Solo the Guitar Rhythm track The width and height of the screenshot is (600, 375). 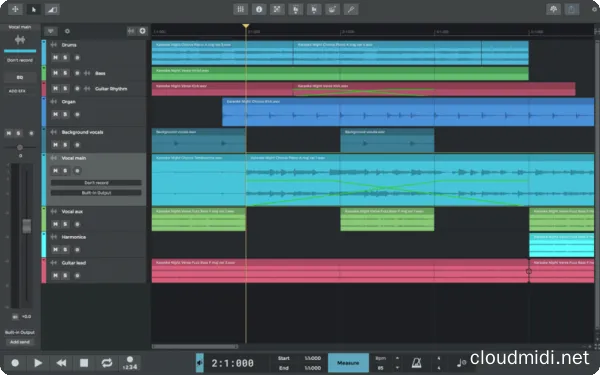pos(65,88)
